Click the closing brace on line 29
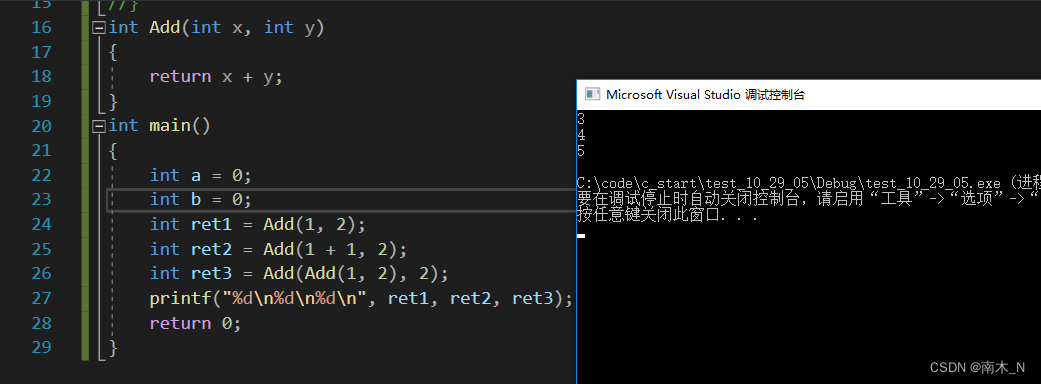This screenshot has height=384, width=1041. point(113,348)
